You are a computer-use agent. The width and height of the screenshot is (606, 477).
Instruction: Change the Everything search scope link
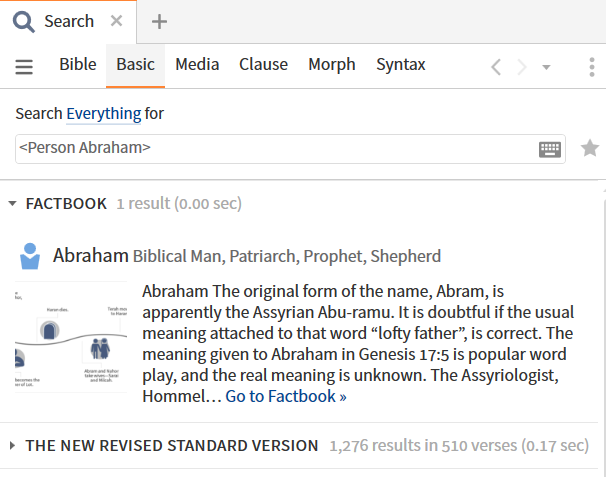pyautogui.click(x=104, y=114)
